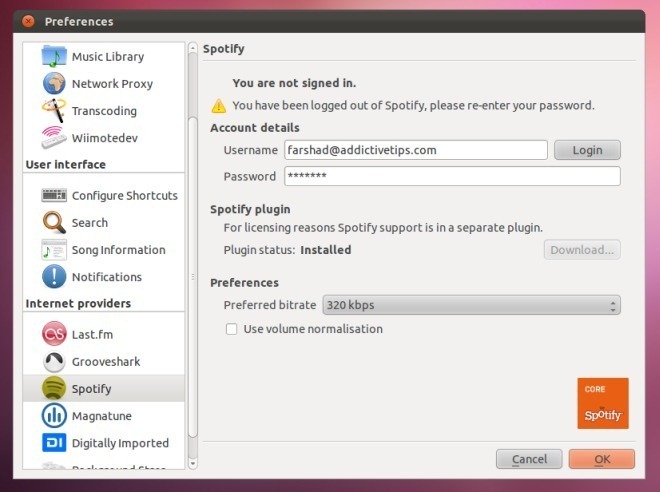This screenshot has height=492, width=660.
Task: Confirm settings with OK button
Action: click(x=602, y=459)
